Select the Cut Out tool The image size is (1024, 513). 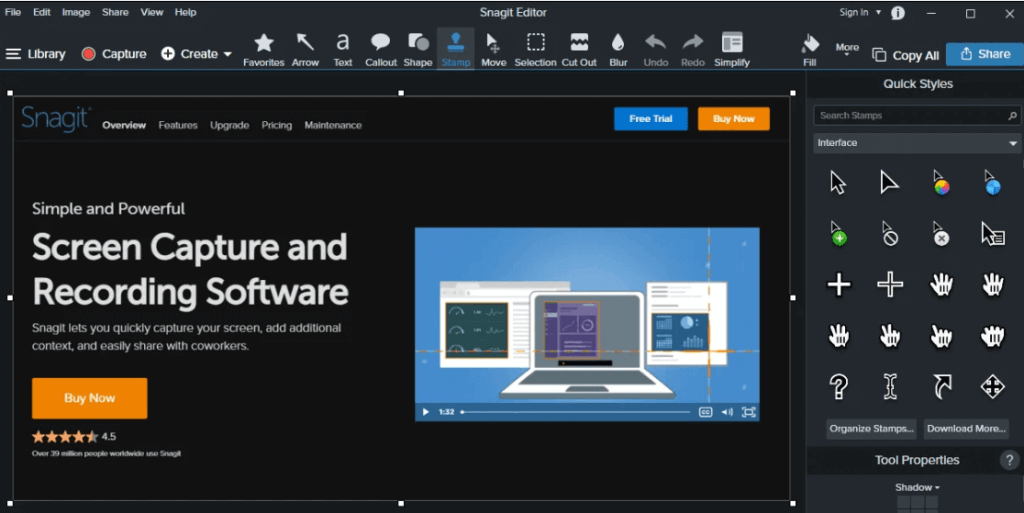coord(579,50)
